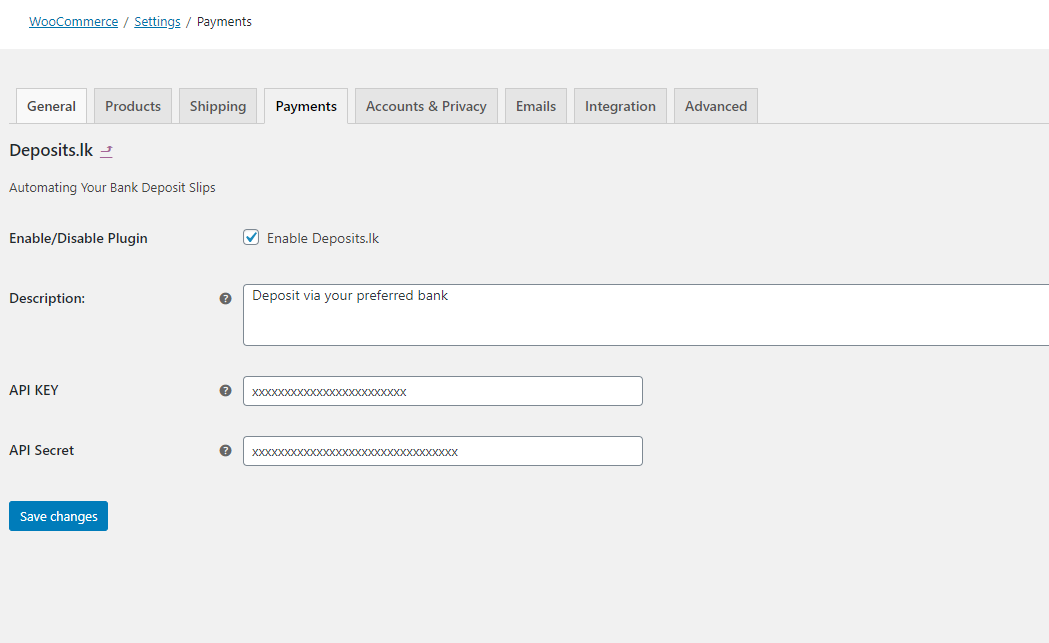This screenshot has width=1049, height=643.
Task: Click the Save changes button
Action: tap(58, 516)
